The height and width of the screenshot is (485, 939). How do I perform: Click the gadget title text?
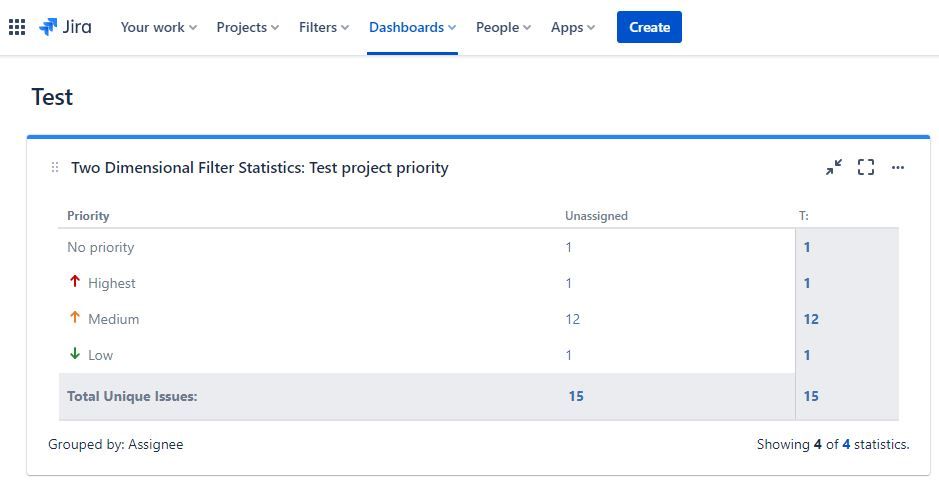coord(259,167)
